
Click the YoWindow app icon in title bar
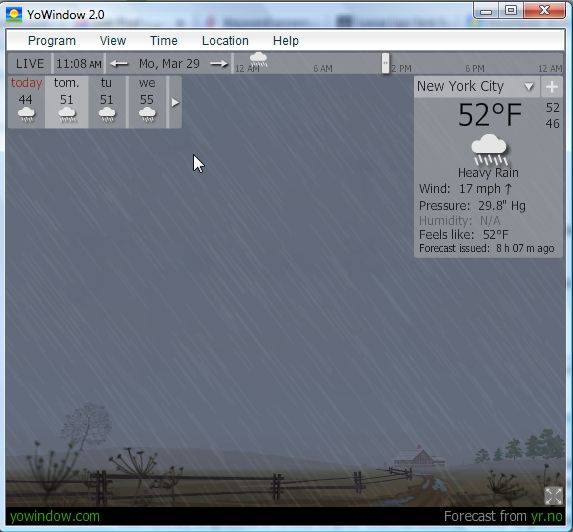[x=14, y=15]
